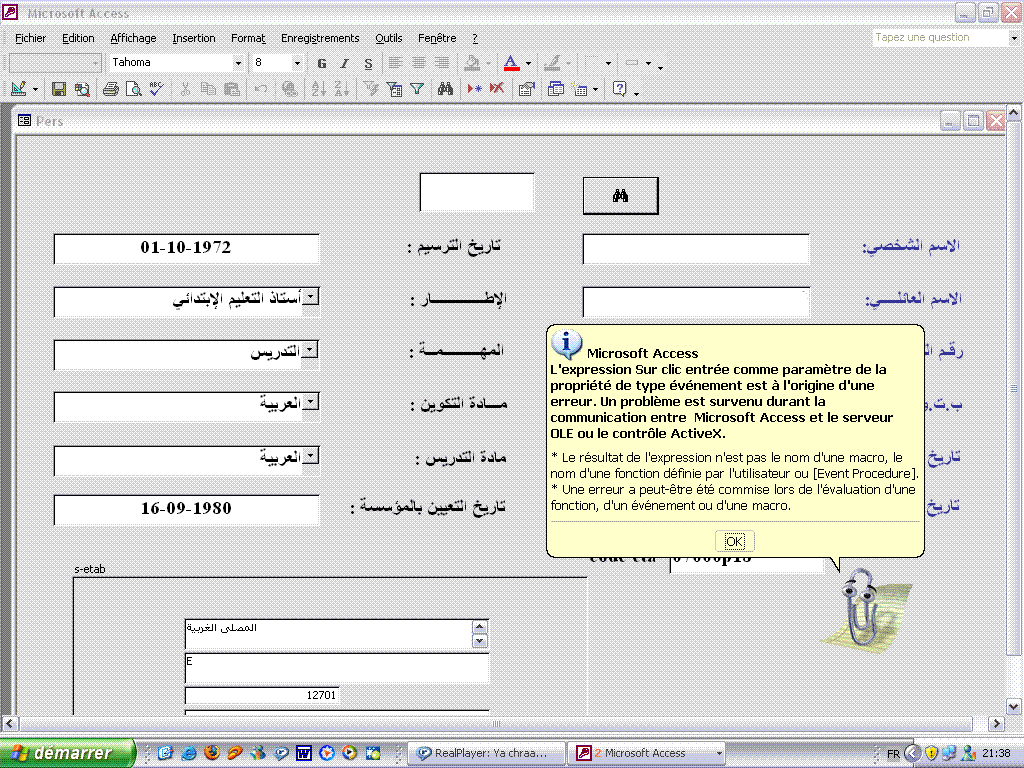Click the Save disk icon in toolbar
Viewport: 1024px width, 768px height.
(x=59, y=89)
